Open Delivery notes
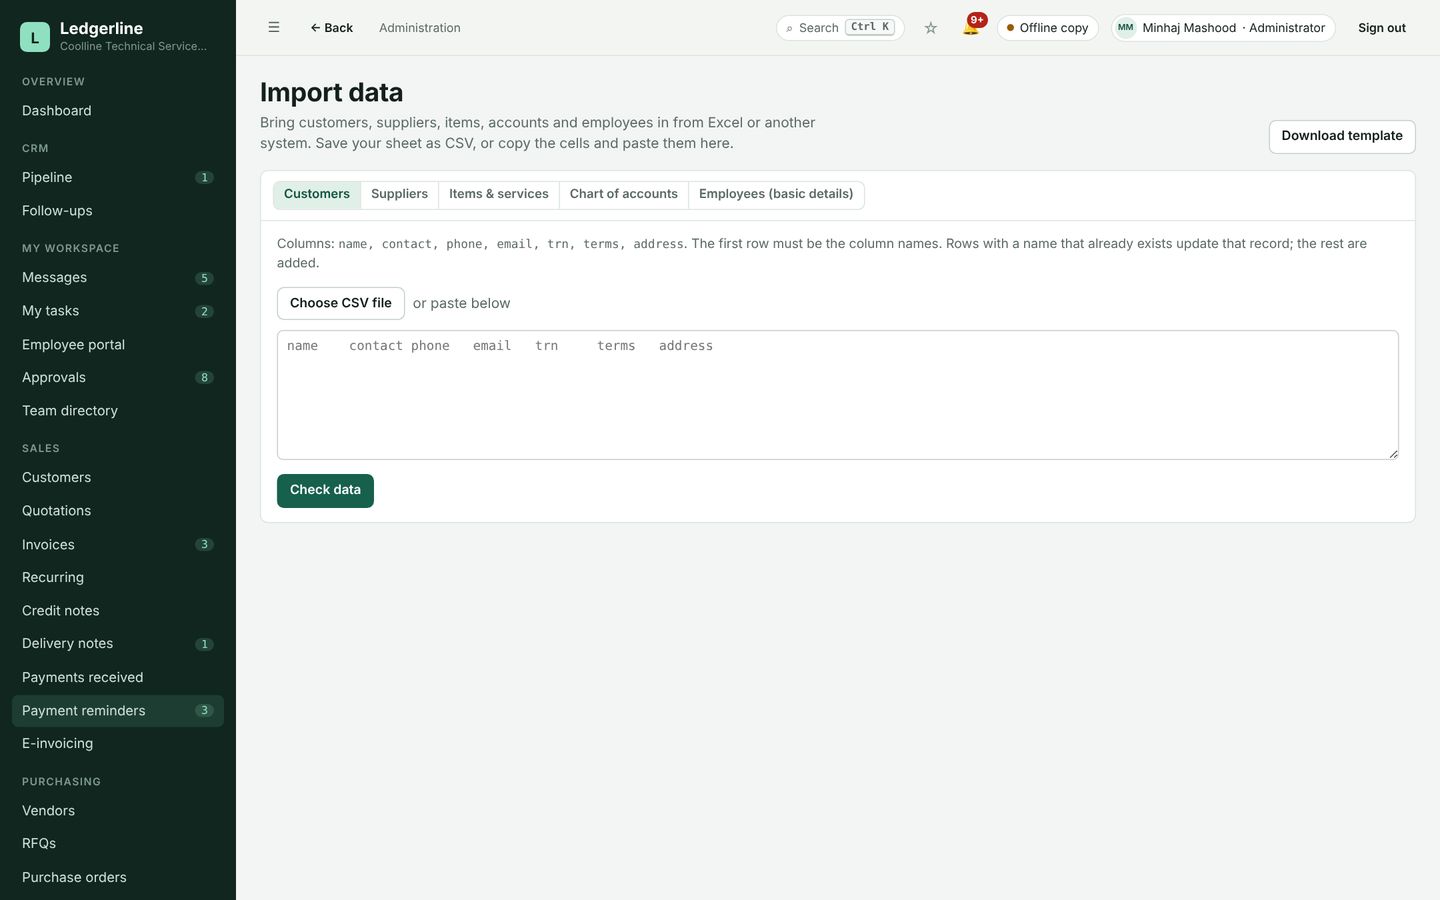This screenshot has height=900, width=1440. click(x=118, y=644)
